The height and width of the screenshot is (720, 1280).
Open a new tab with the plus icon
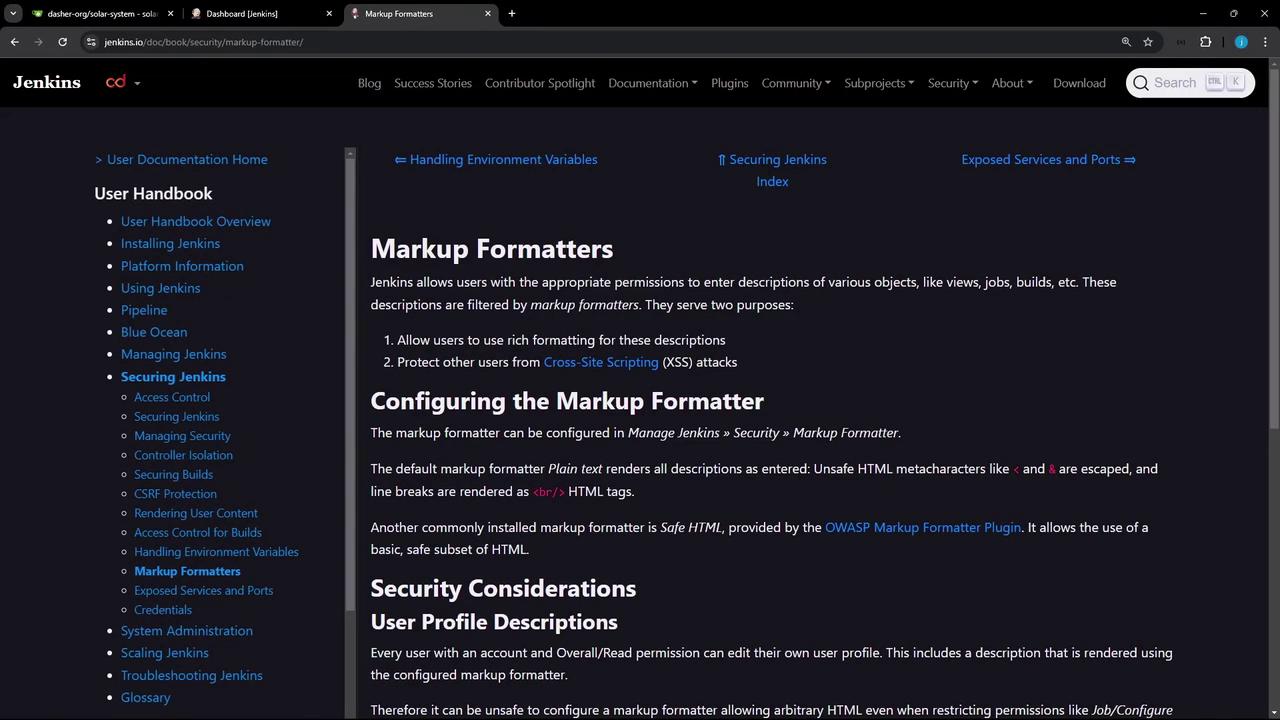[x=512, y=14]
